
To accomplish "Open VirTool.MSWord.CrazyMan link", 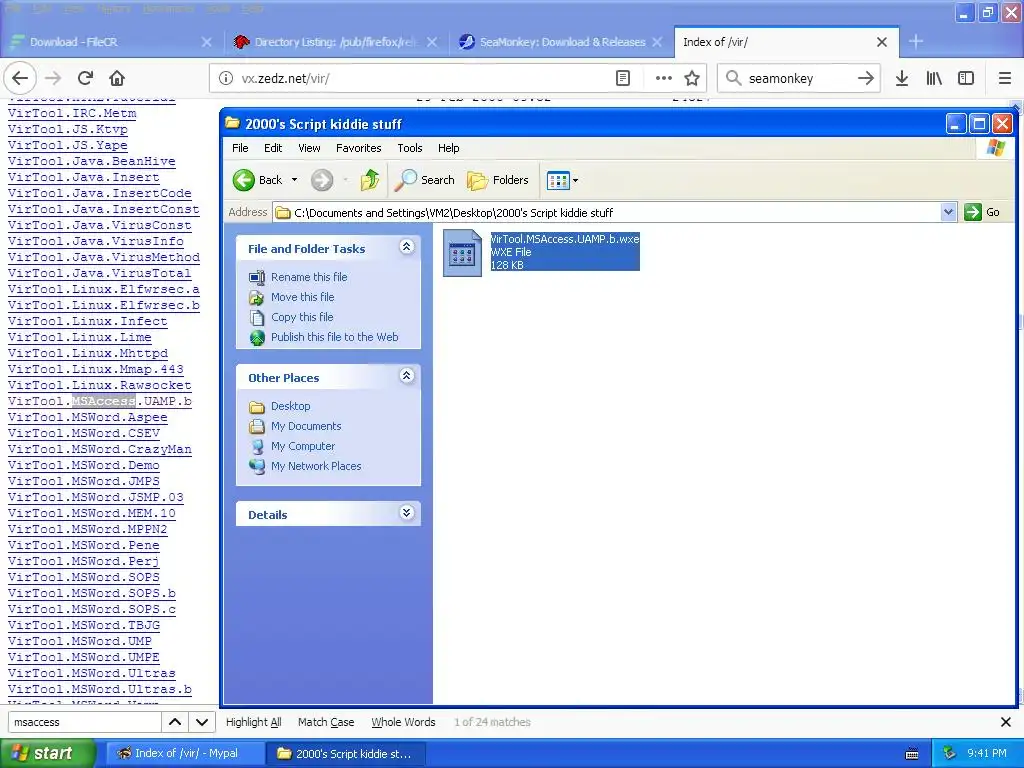I will [100, 449].
